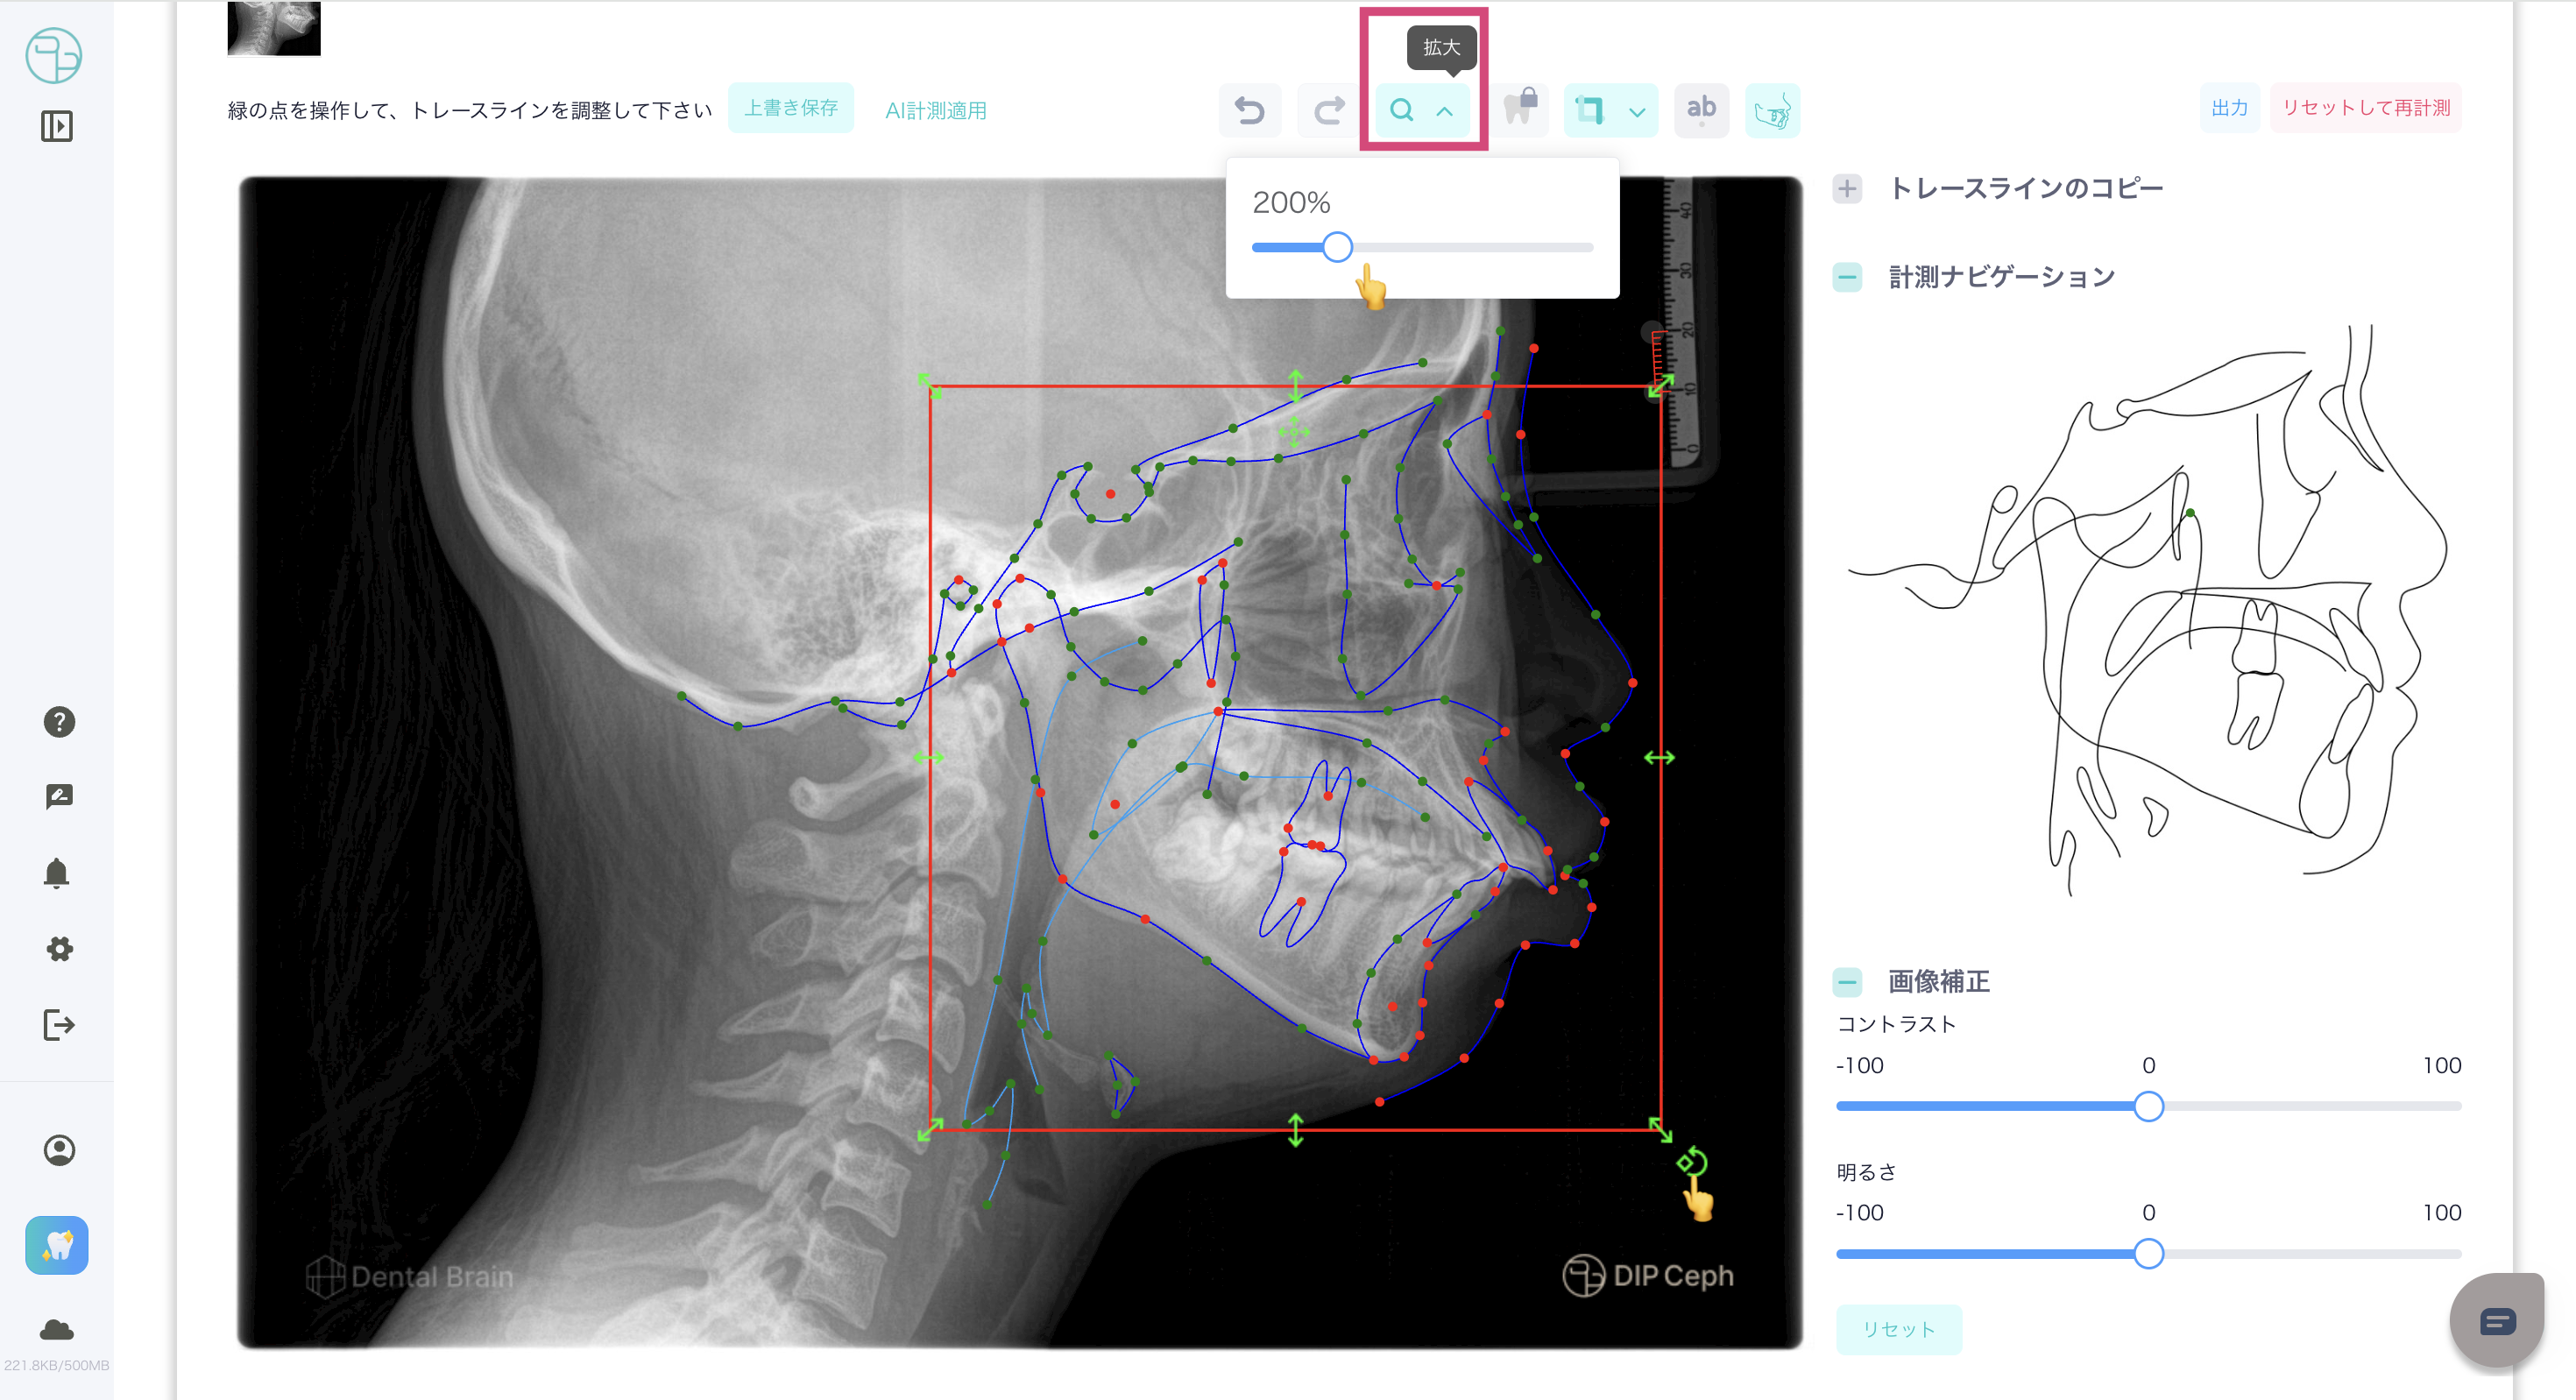Open the X-ray thumbnail at top

274,28
